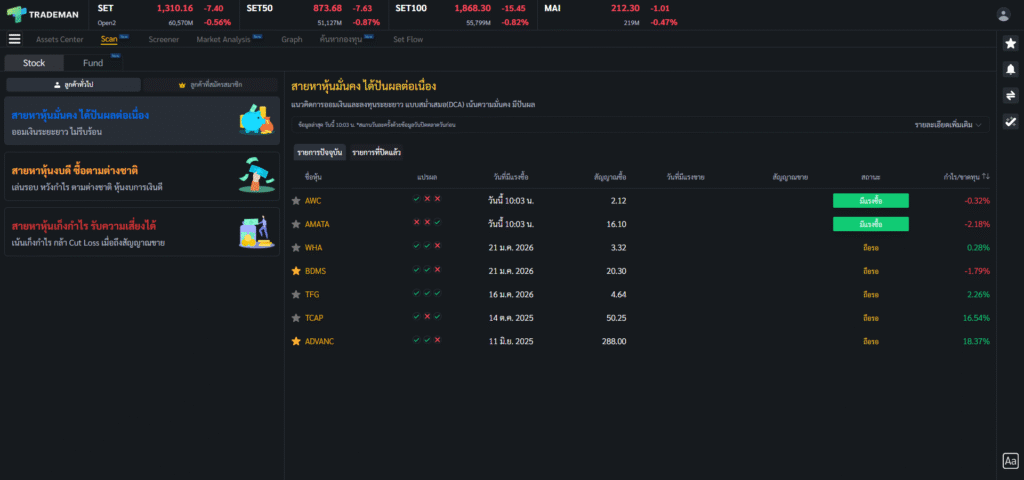Remove BDMS from favorites via star

point(295,271)
